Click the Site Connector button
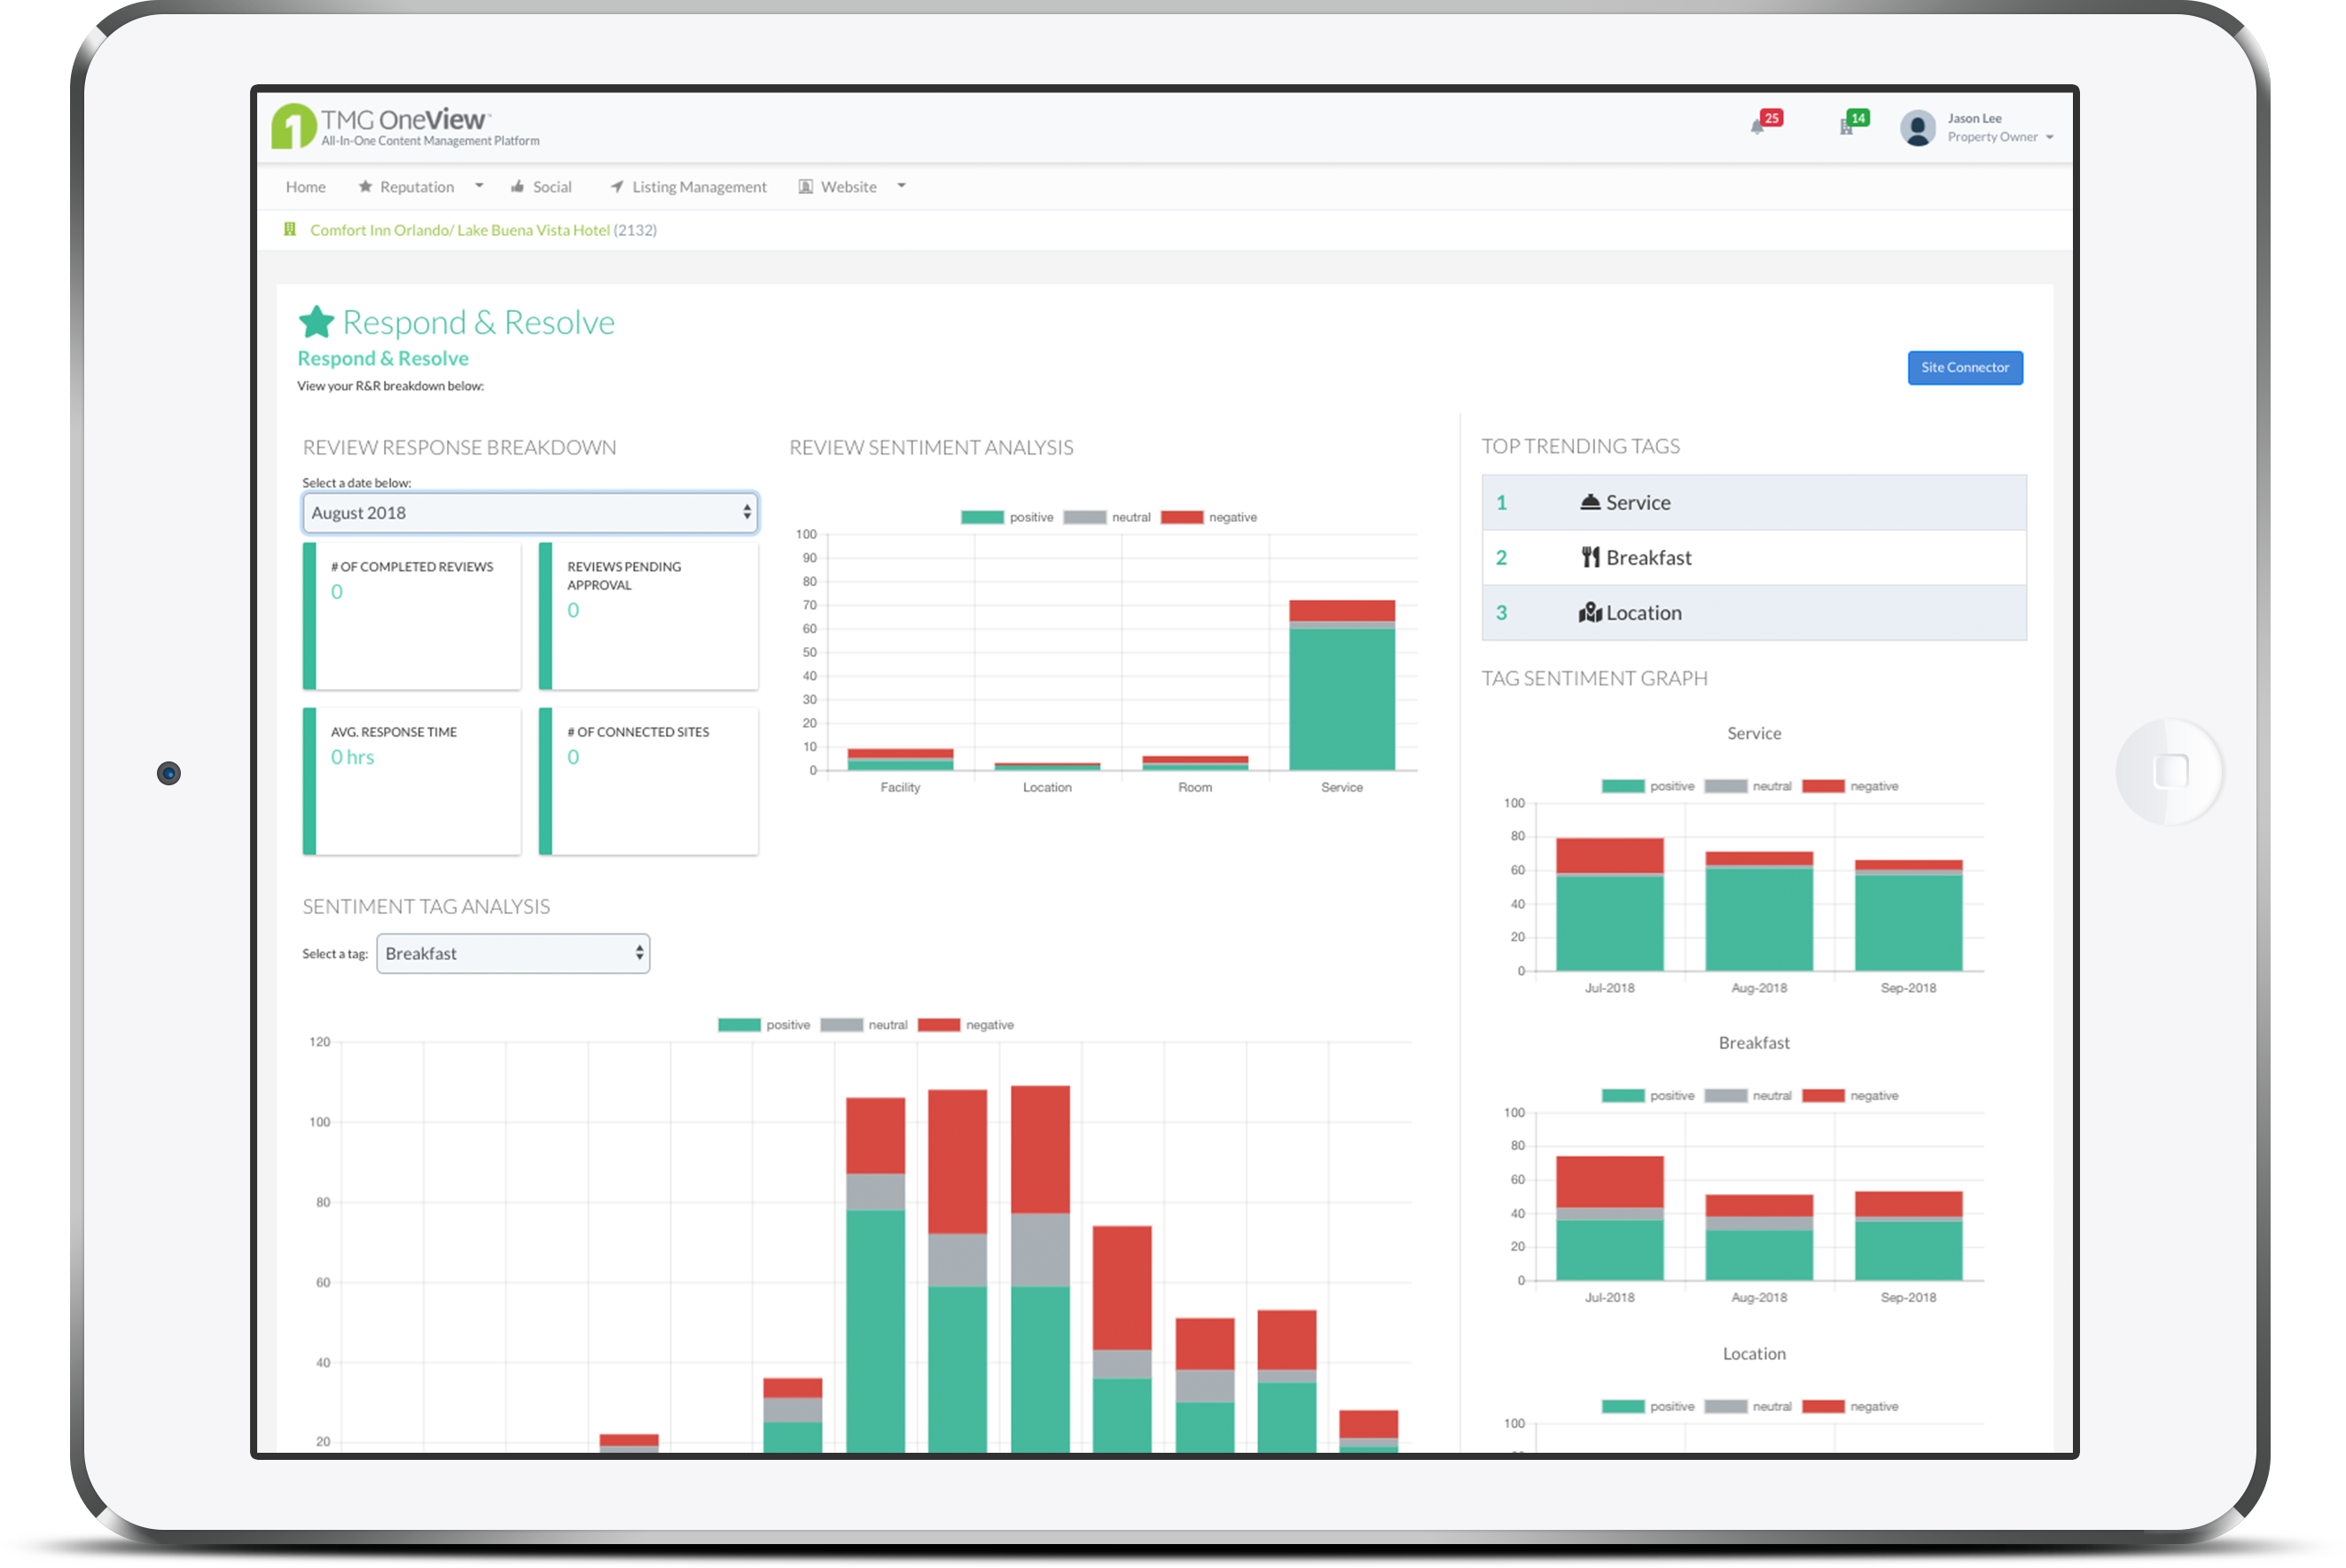This screenshot has height=1568, width=2346. point(1965,367)
